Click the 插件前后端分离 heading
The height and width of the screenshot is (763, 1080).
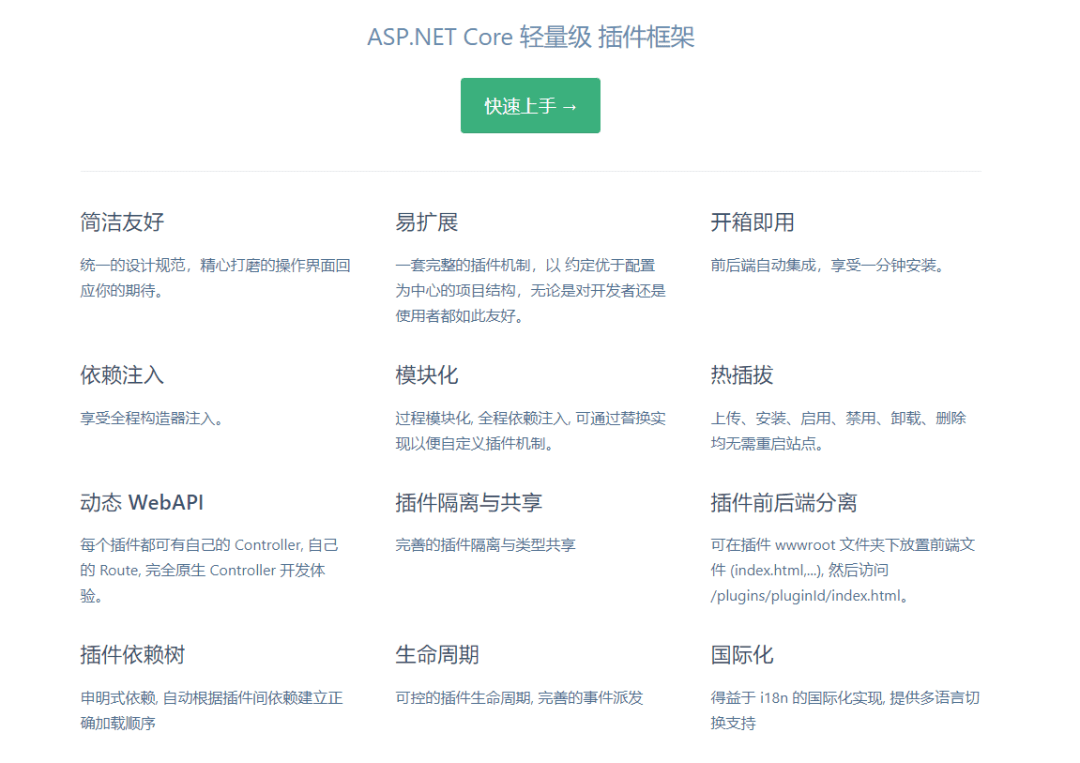784,503
